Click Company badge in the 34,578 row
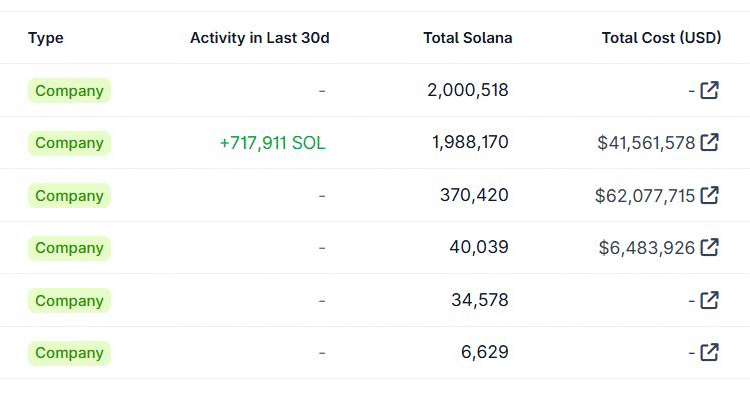 tap(69, 301)
